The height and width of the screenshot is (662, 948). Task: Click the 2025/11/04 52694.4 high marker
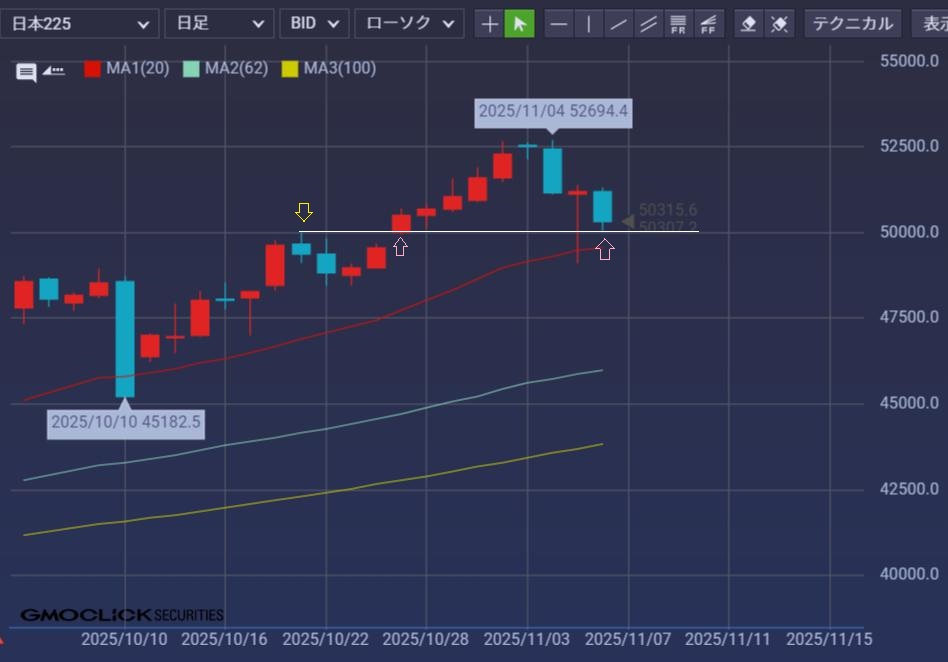553,111
